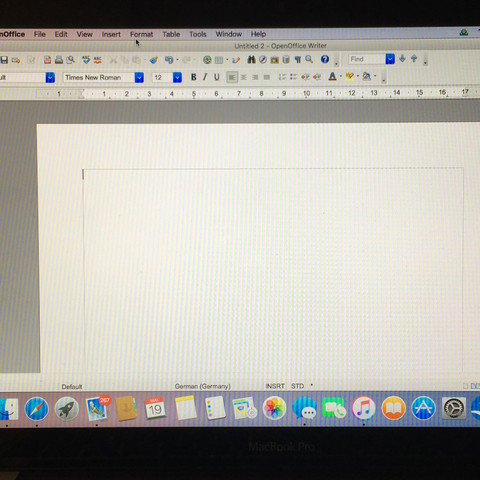Open the Edit menu
The image size is (480, 480).
click(x=61, y=34)
